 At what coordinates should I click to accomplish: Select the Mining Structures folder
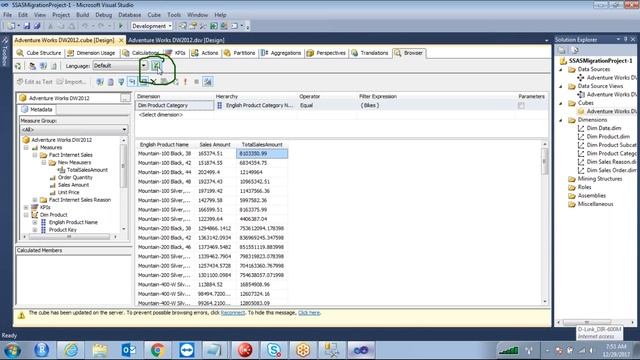point(600,179)
